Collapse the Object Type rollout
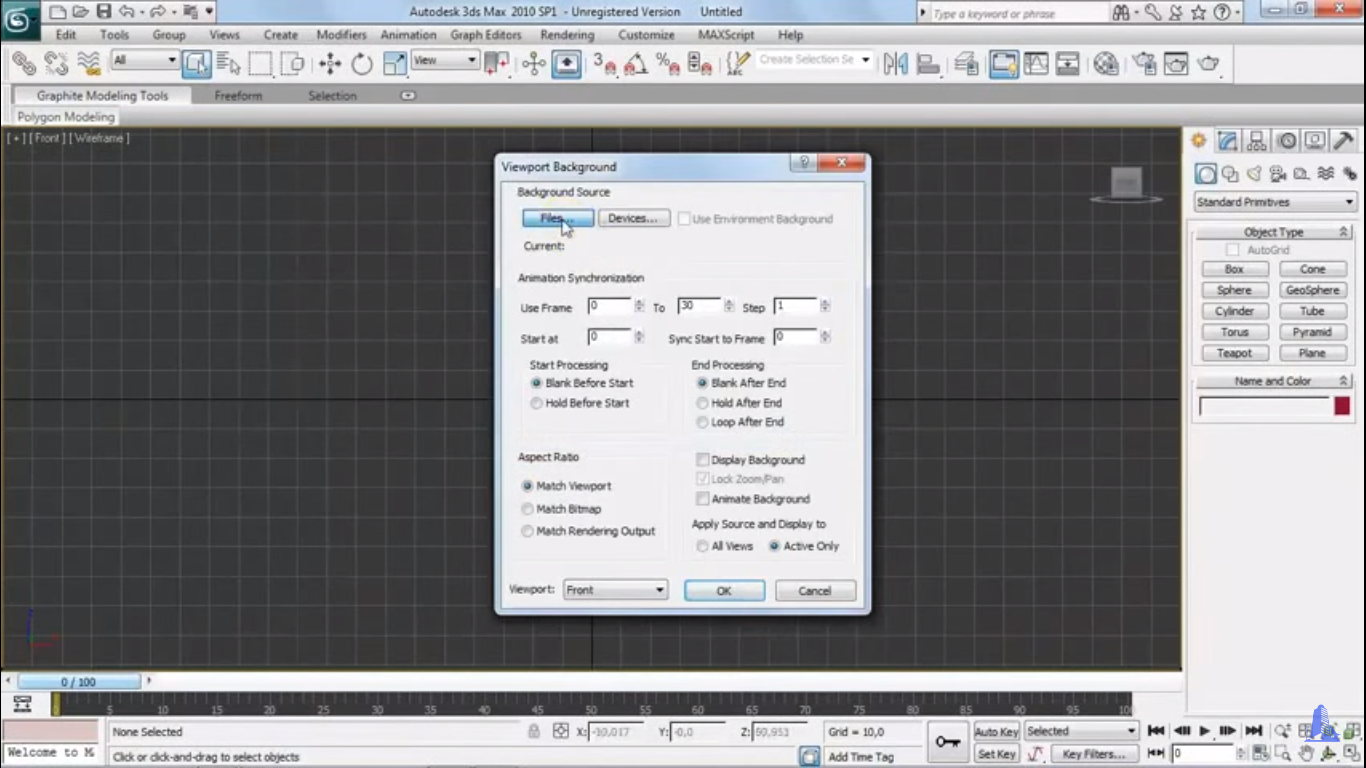Viewport: 1366px width, 768px height. [x=1274, y=232]
